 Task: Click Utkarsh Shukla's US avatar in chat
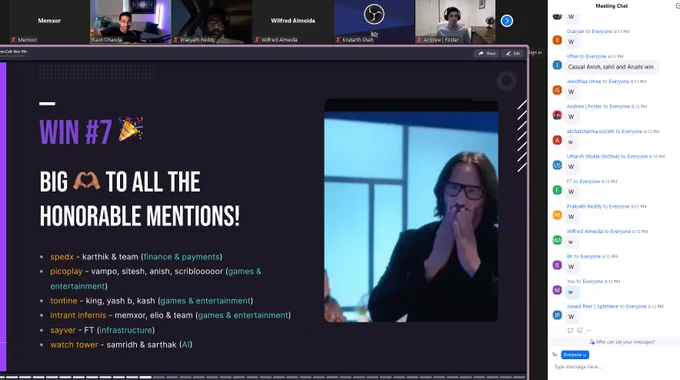(557, 165)
